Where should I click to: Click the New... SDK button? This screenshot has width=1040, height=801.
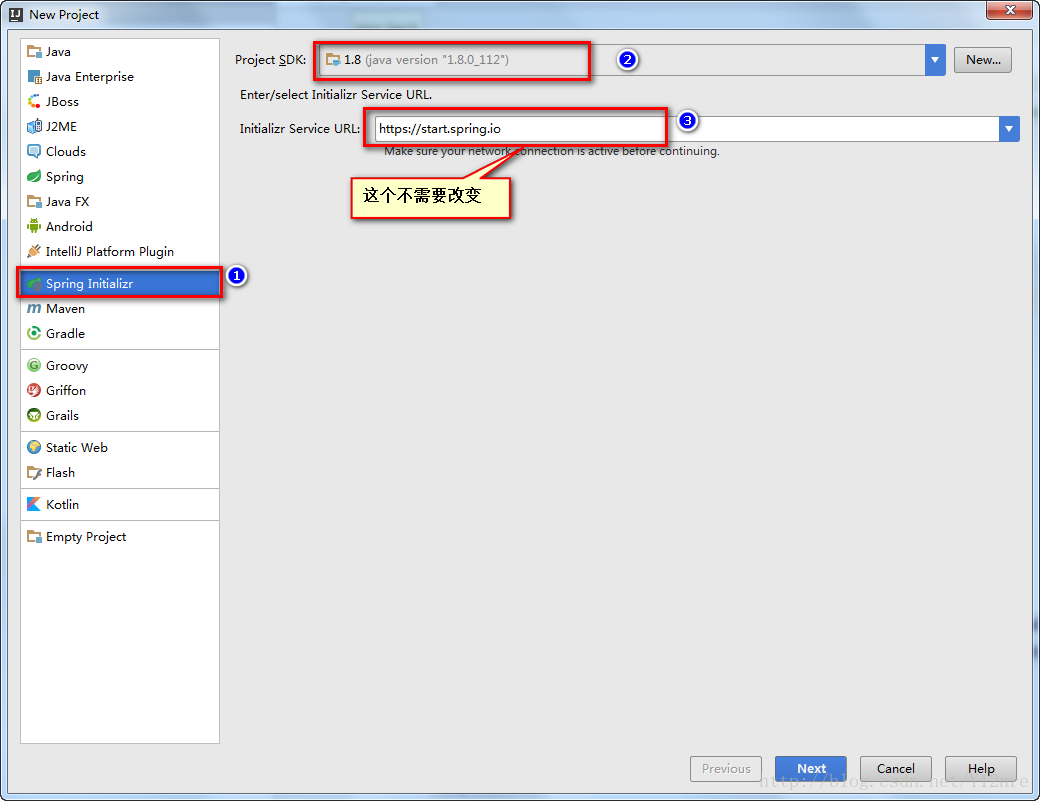pos(983,60)
